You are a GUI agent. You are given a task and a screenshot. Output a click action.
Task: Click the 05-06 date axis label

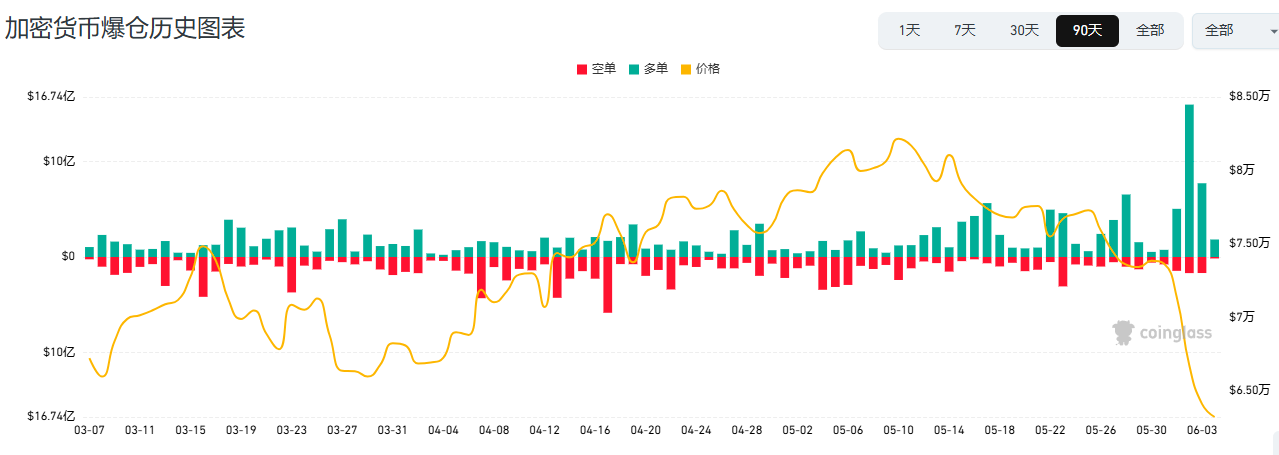click(x=848, y=430)
